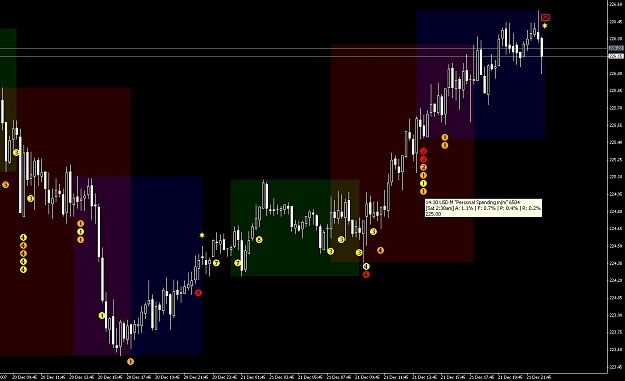625x381 pixels.
Task: Select the yellow star under the red arrow box
Action: [544, 26]
